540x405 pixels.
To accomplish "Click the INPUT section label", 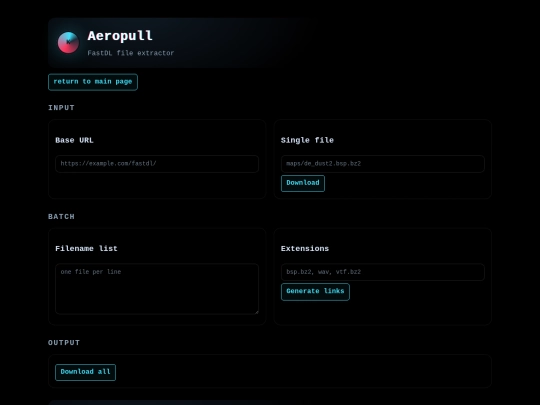I will tap(61, 108).
